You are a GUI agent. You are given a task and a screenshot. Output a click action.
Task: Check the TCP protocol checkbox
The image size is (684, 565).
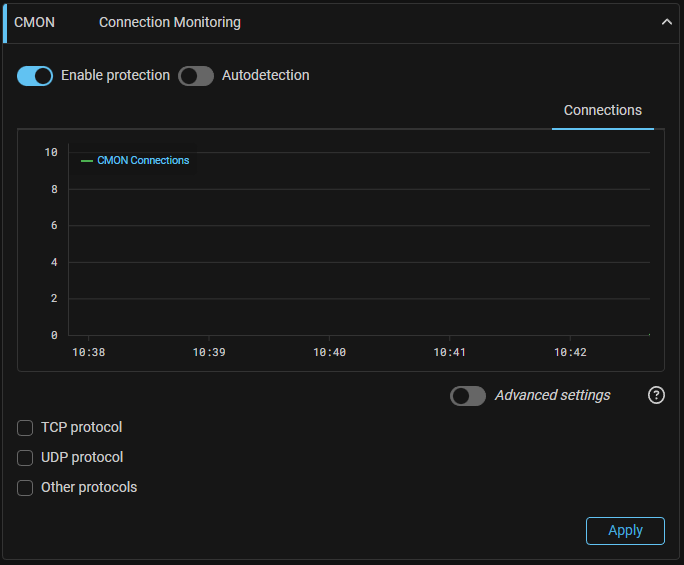pyautogui.click(x=25, y=428)
